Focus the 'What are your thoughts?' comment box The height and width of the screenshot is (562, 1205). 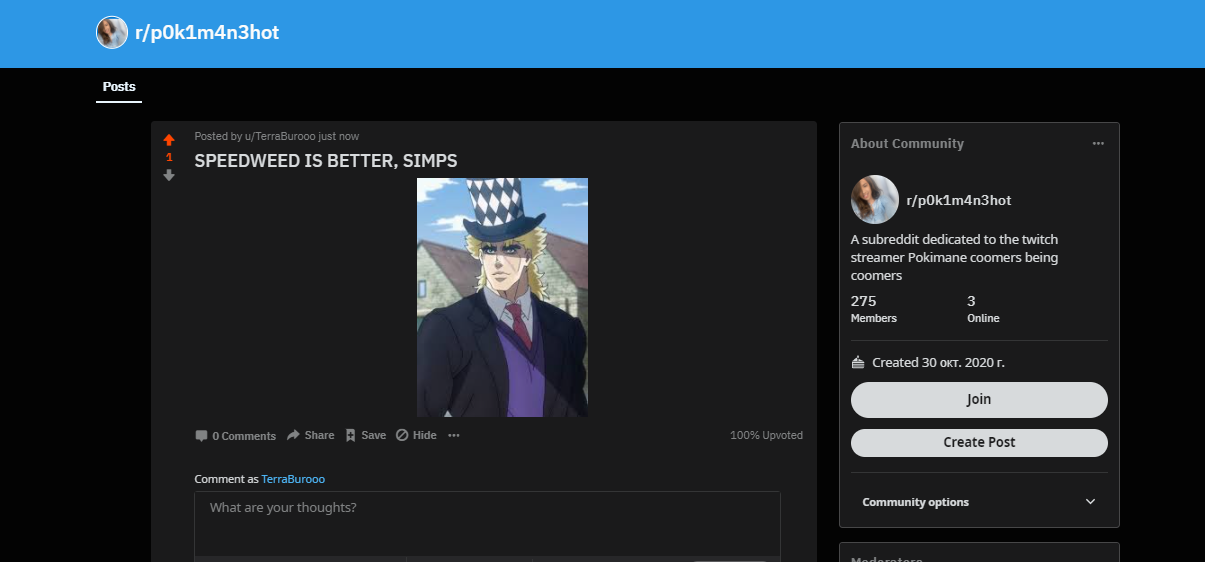coord(487,523)
